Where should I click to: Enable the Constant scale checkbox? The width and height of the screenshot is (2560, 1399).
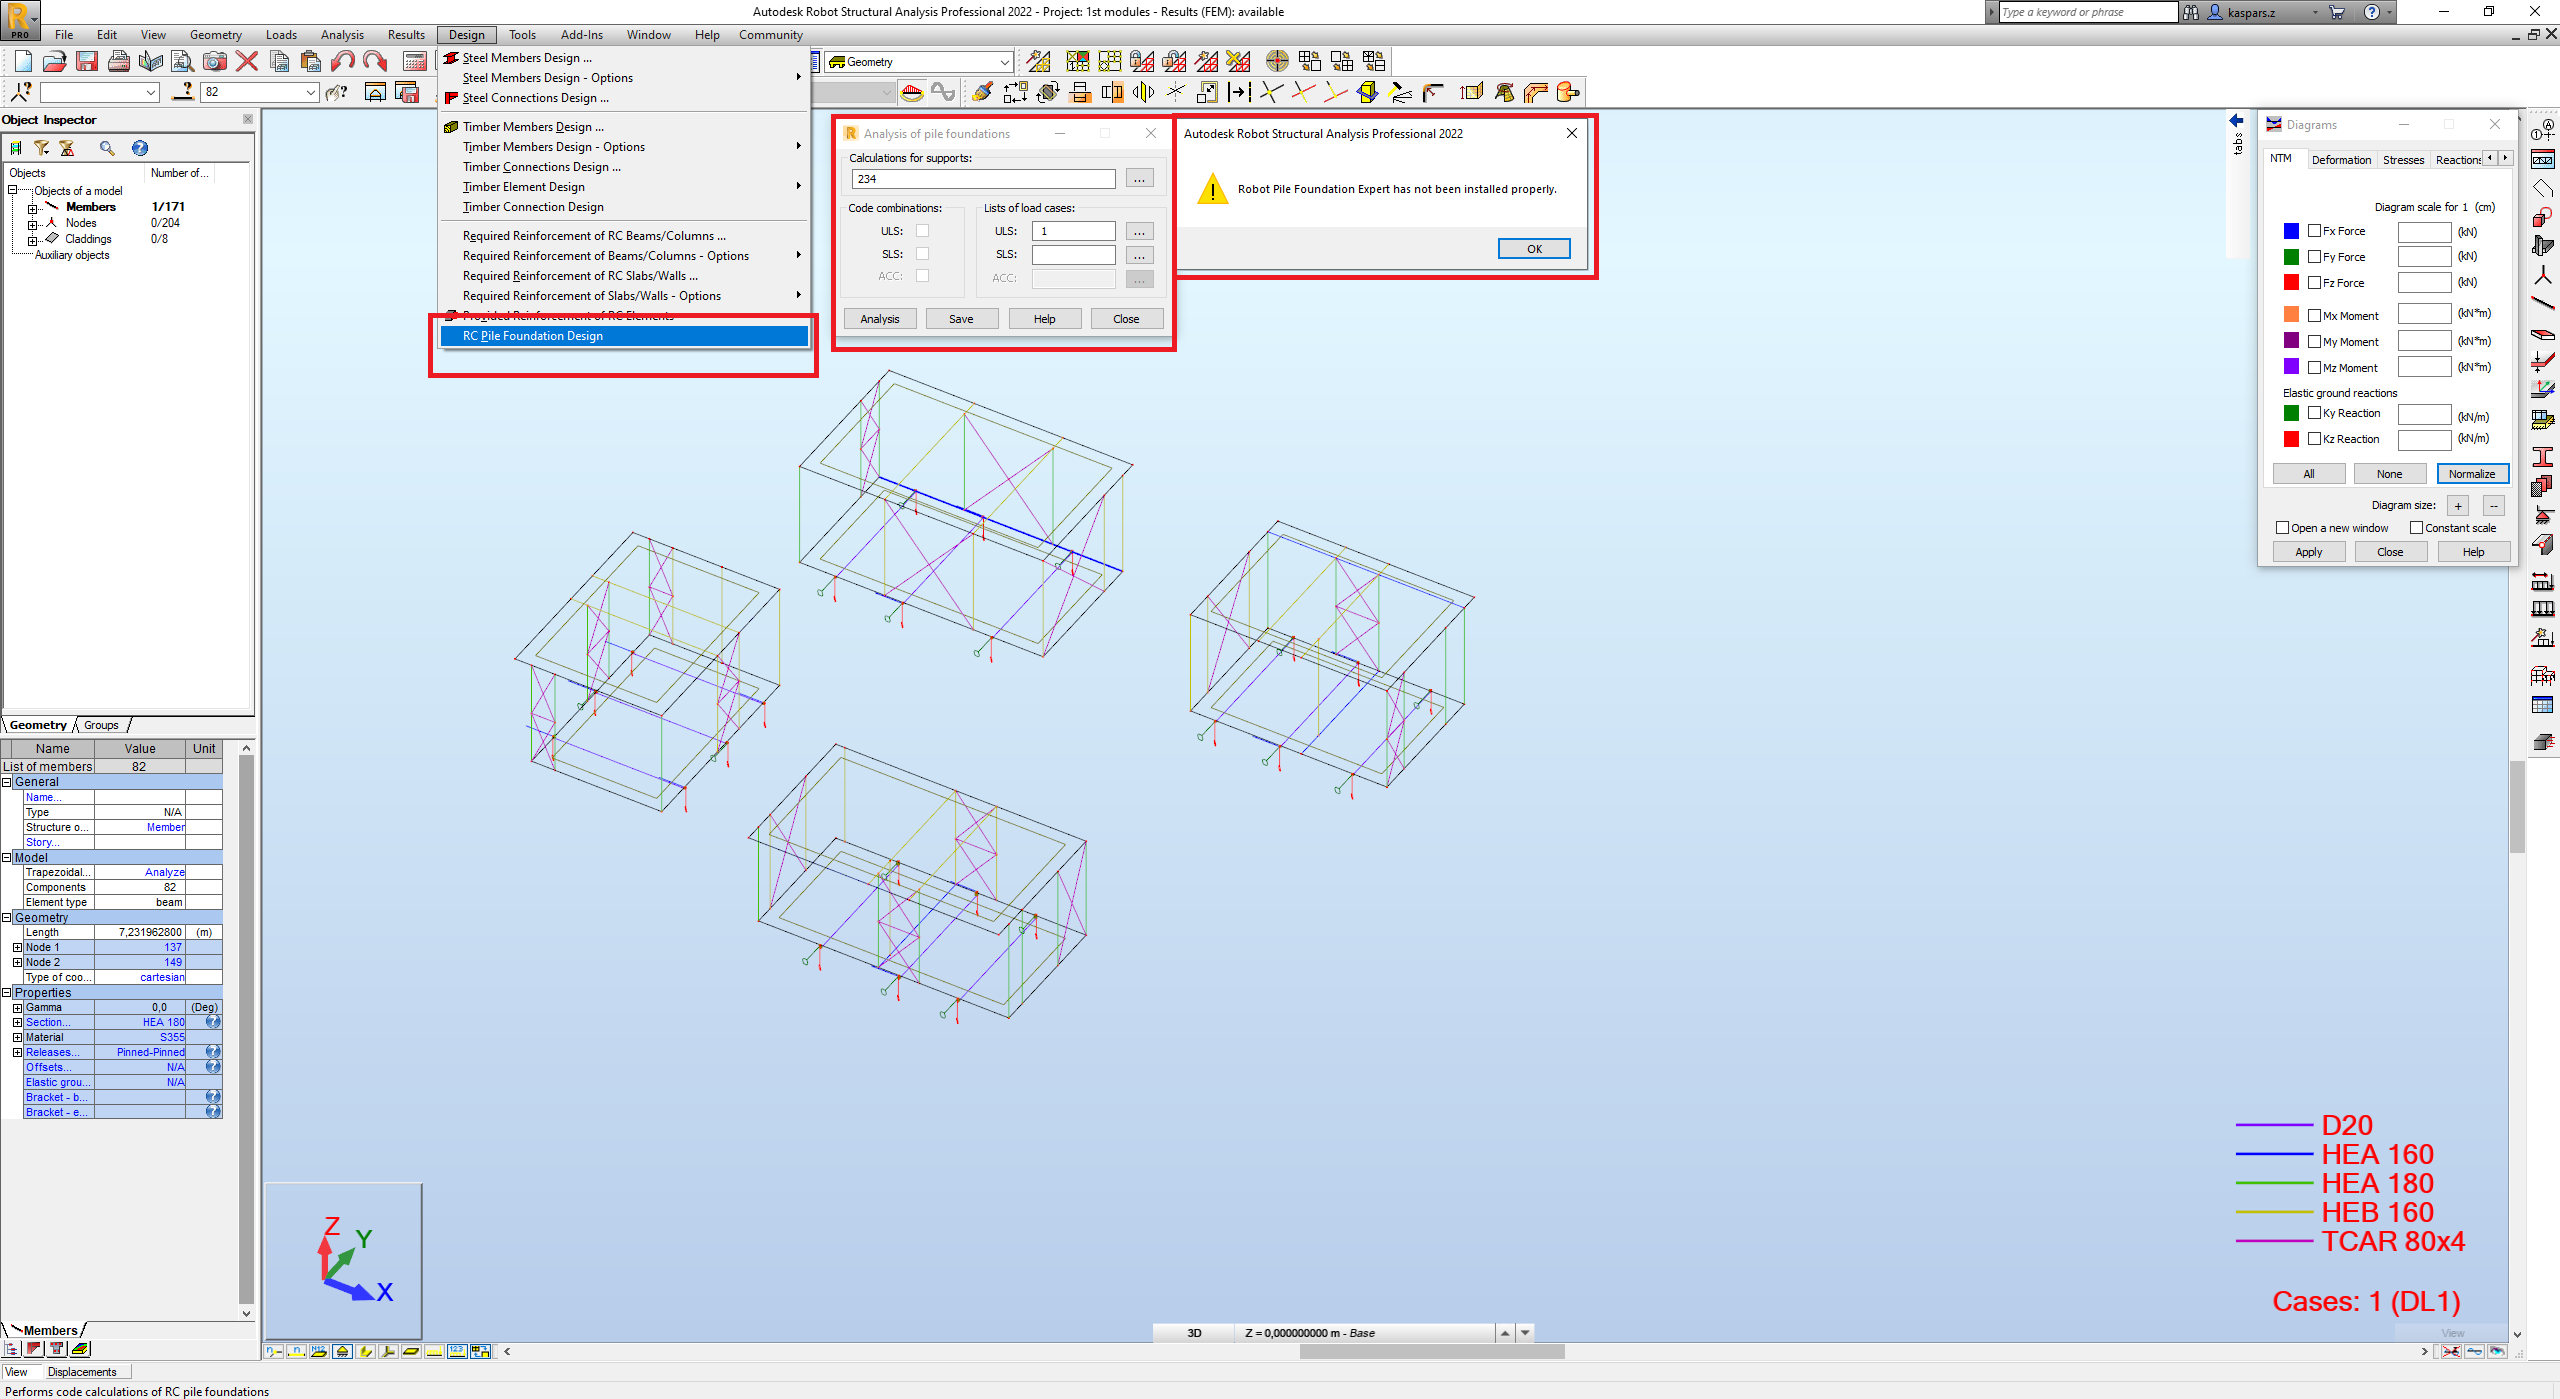click(2419, 527)
